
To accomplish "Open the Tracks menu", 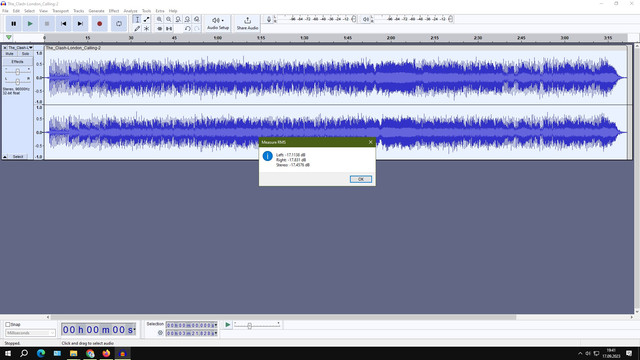I will (x=79, y=11).
